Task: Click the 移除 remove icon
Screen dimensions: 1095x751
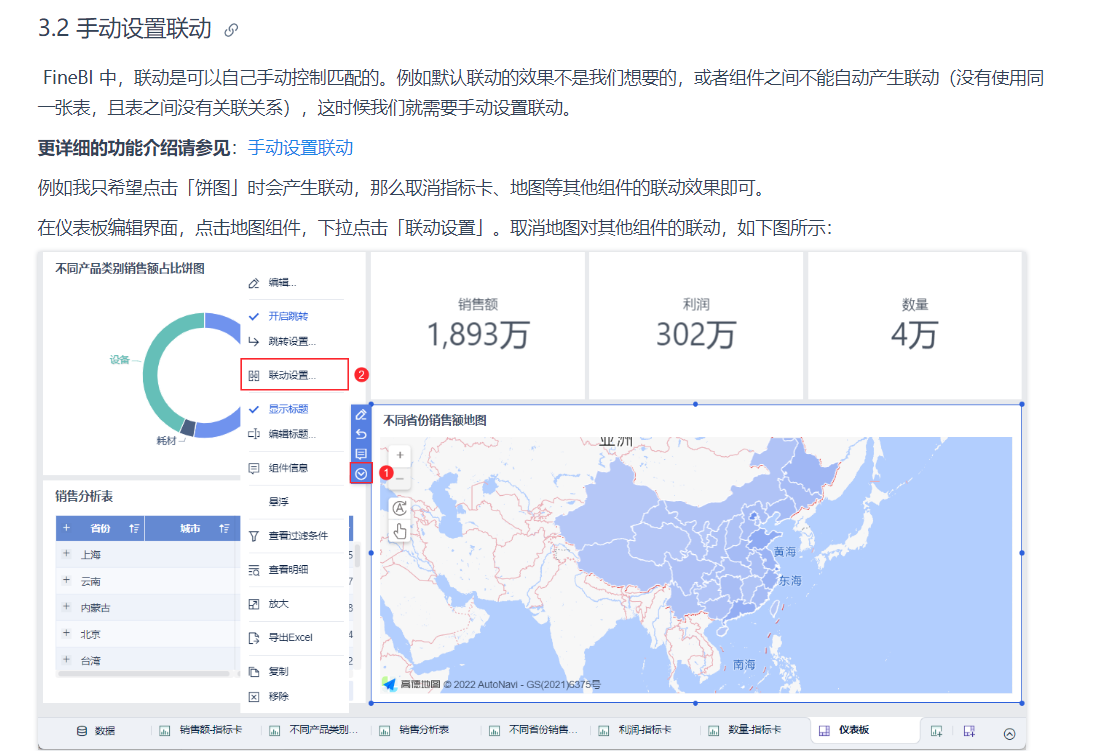Action: pos(253,697)
